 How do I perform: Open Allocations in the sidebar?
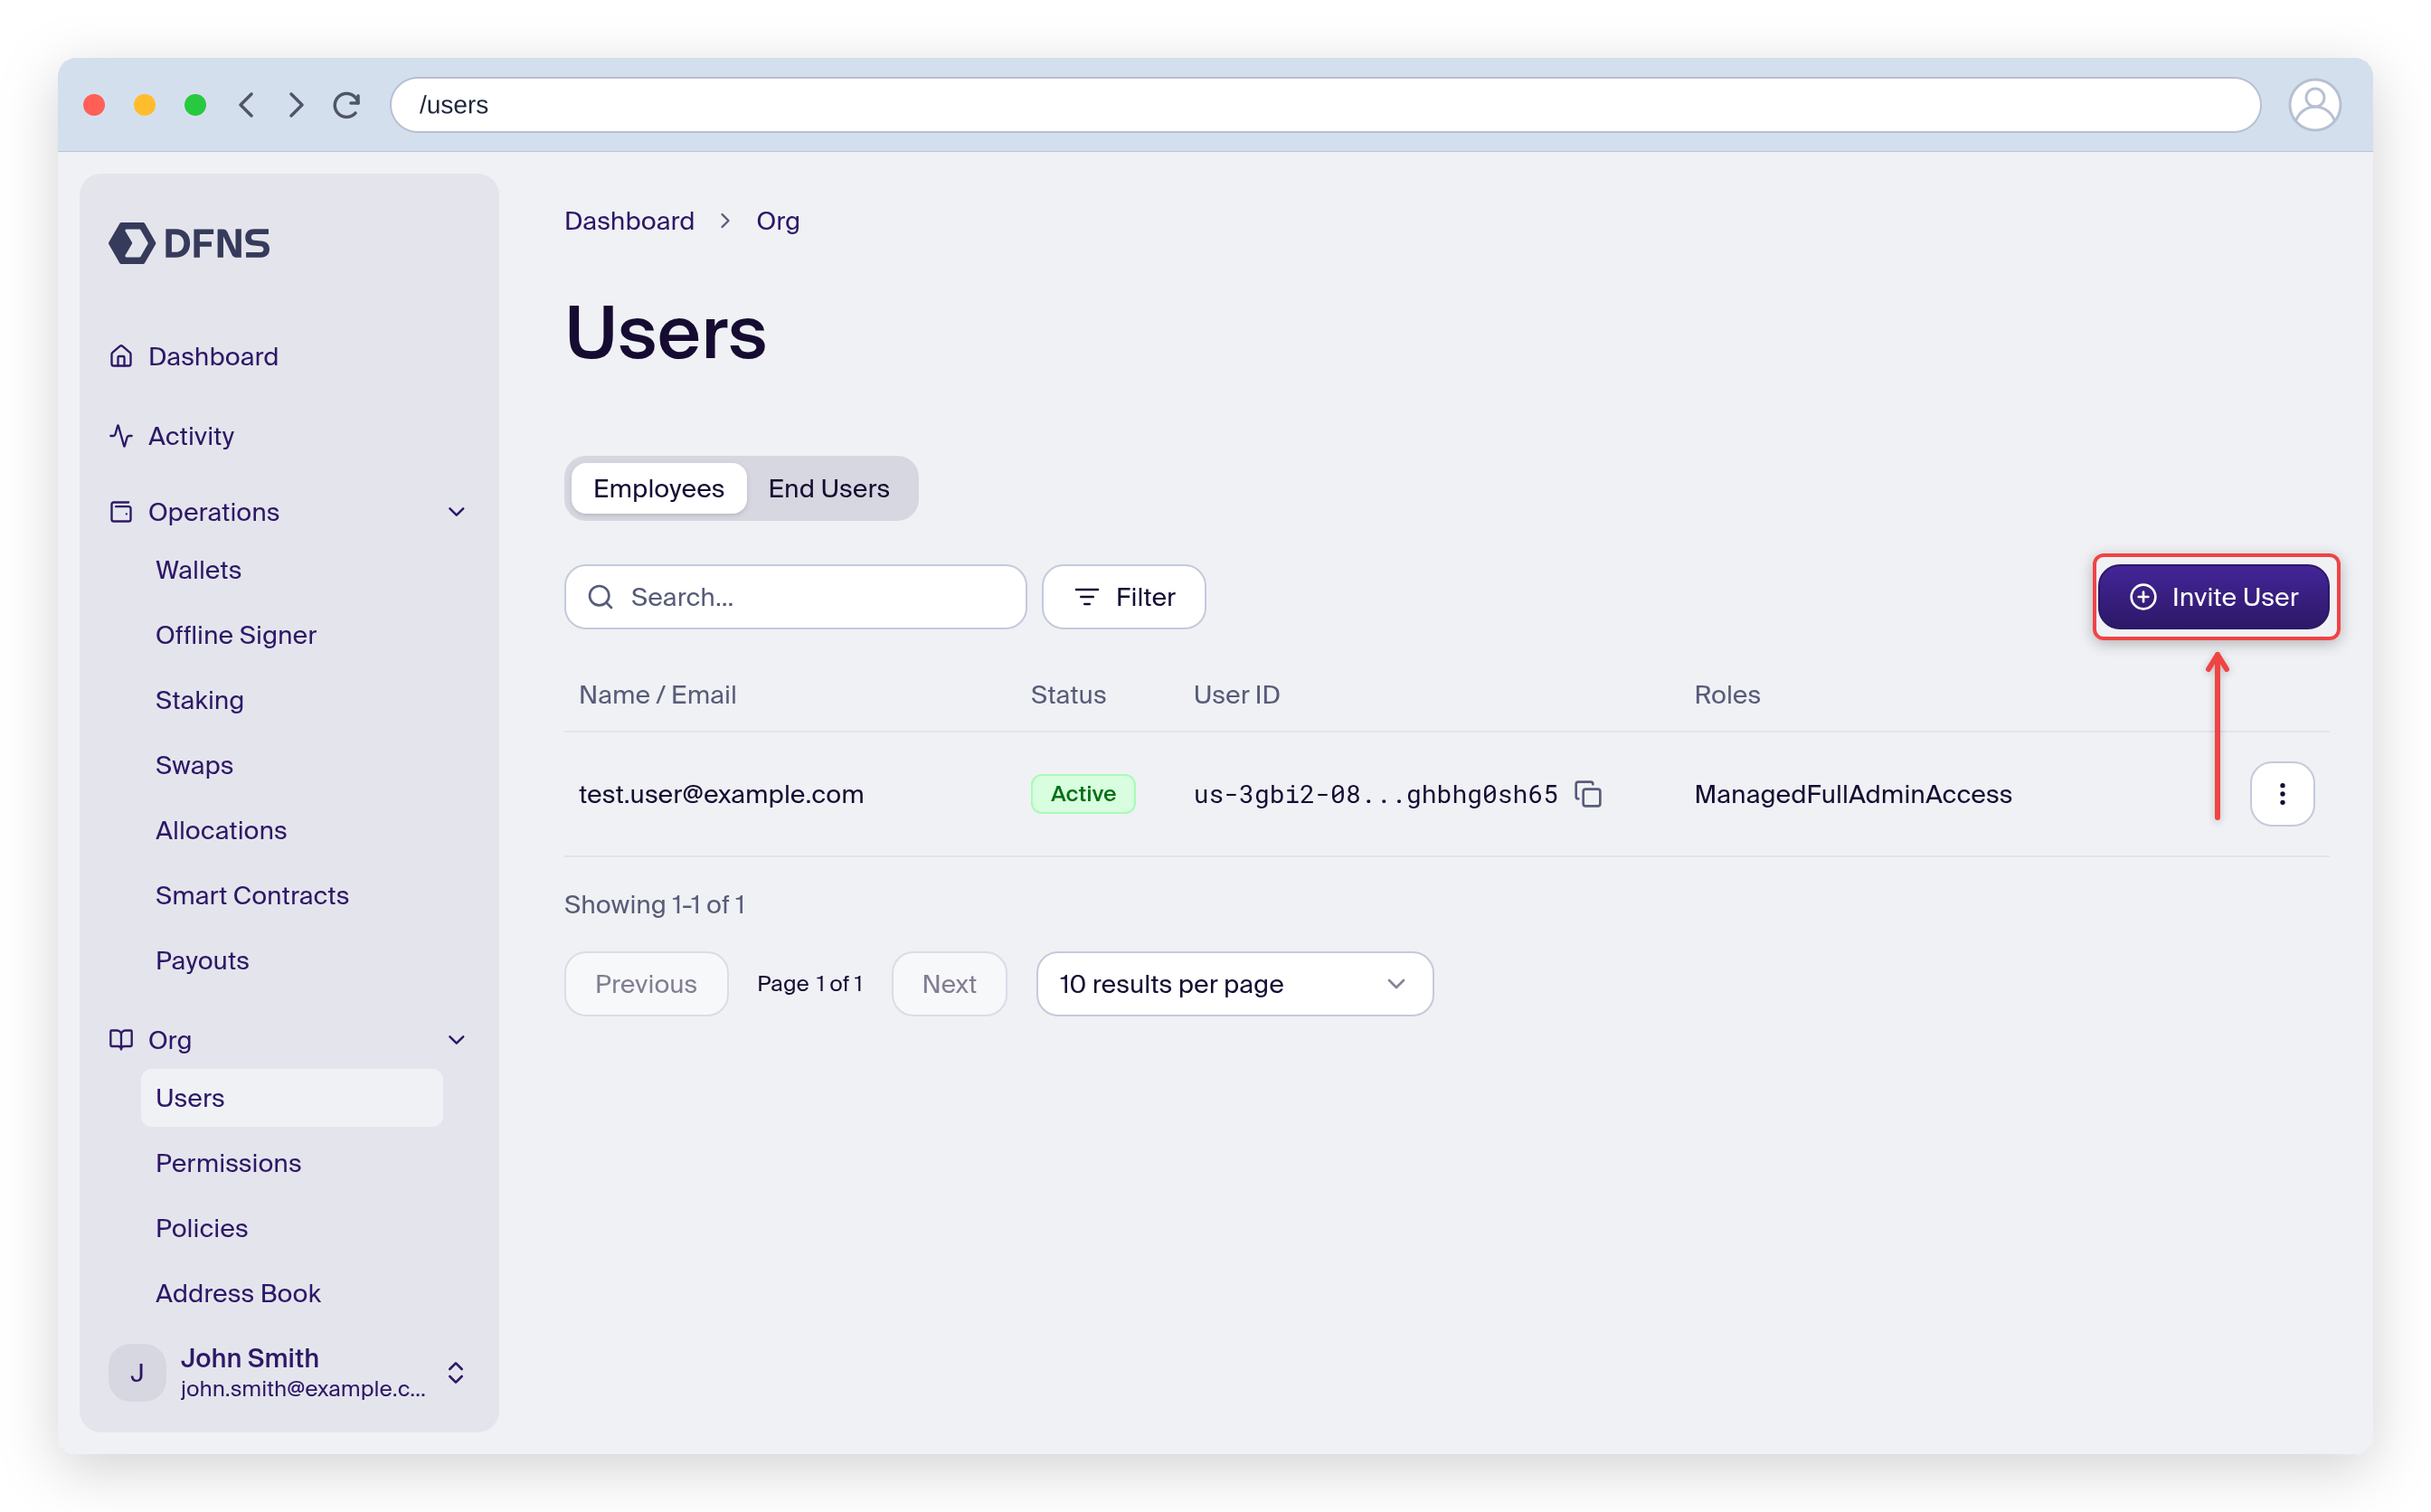(221, 830)
